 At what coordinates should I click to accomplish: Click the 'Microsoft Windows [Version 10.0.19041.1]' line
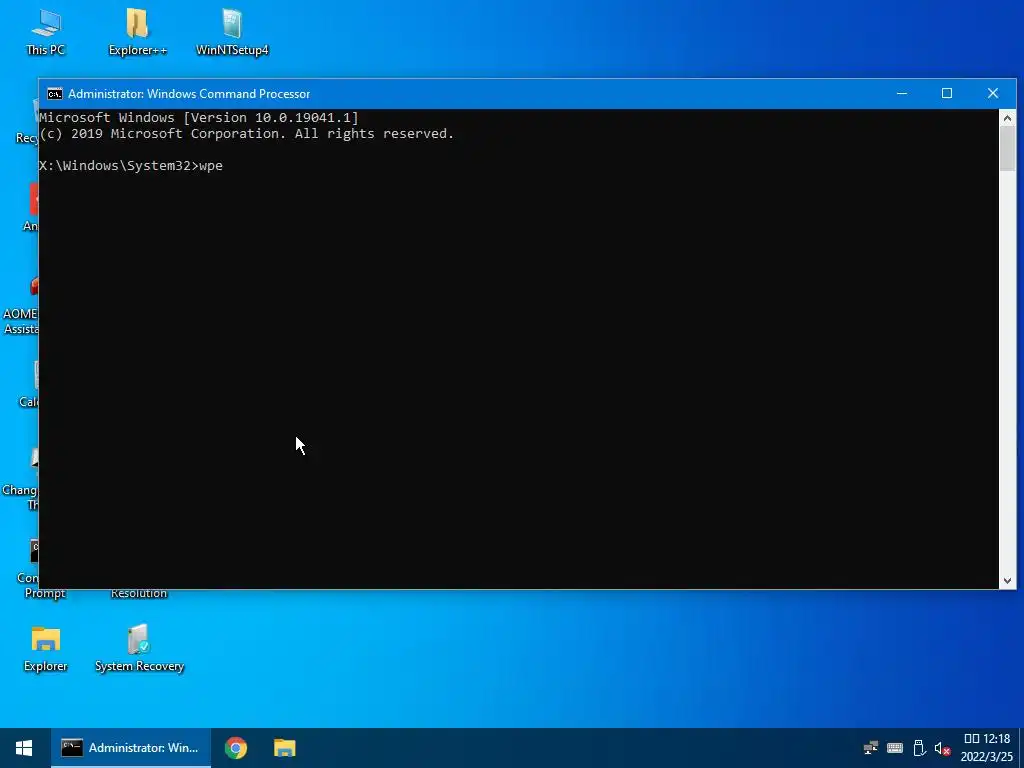point(199,118)
